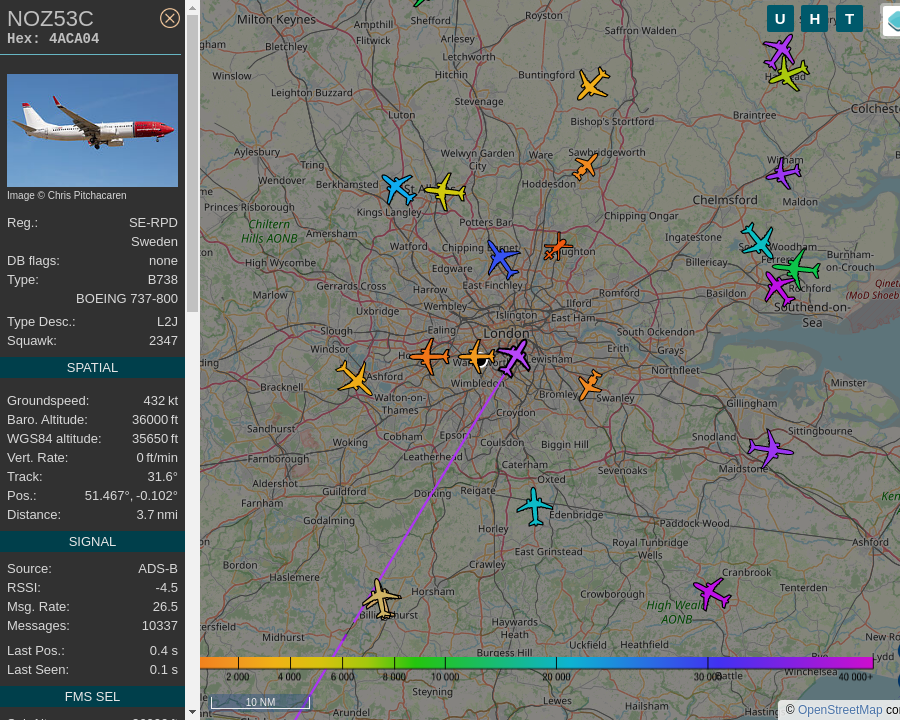
Task: Select the light blue aircraft near Berkhamsted
Action: (x=398, y=188)
